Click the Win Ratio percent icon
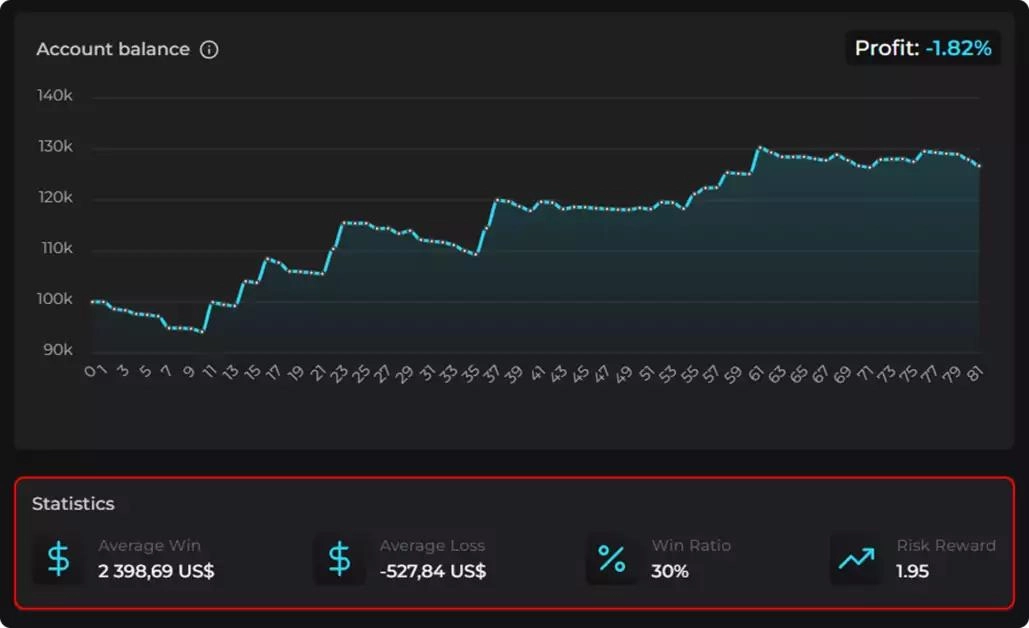Screen dimensions: 1029x628 (x=612, y=560)
